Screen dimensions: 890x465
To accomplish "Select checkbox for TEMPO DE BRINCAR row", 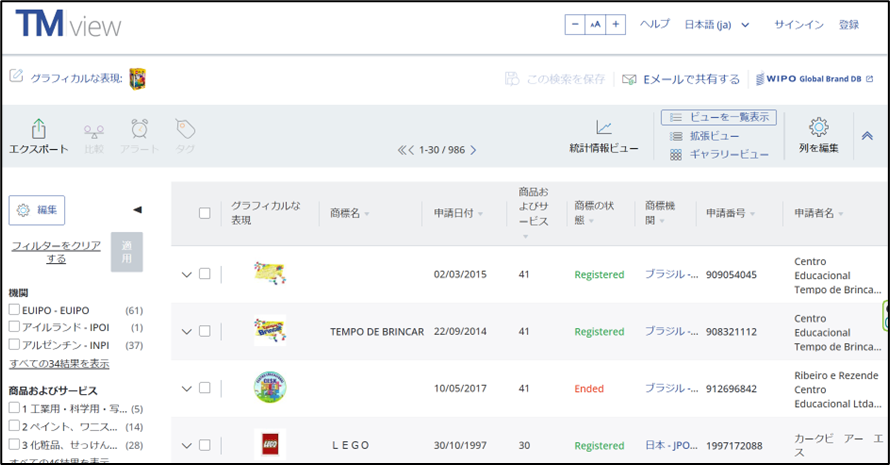I will coord(205,331).
